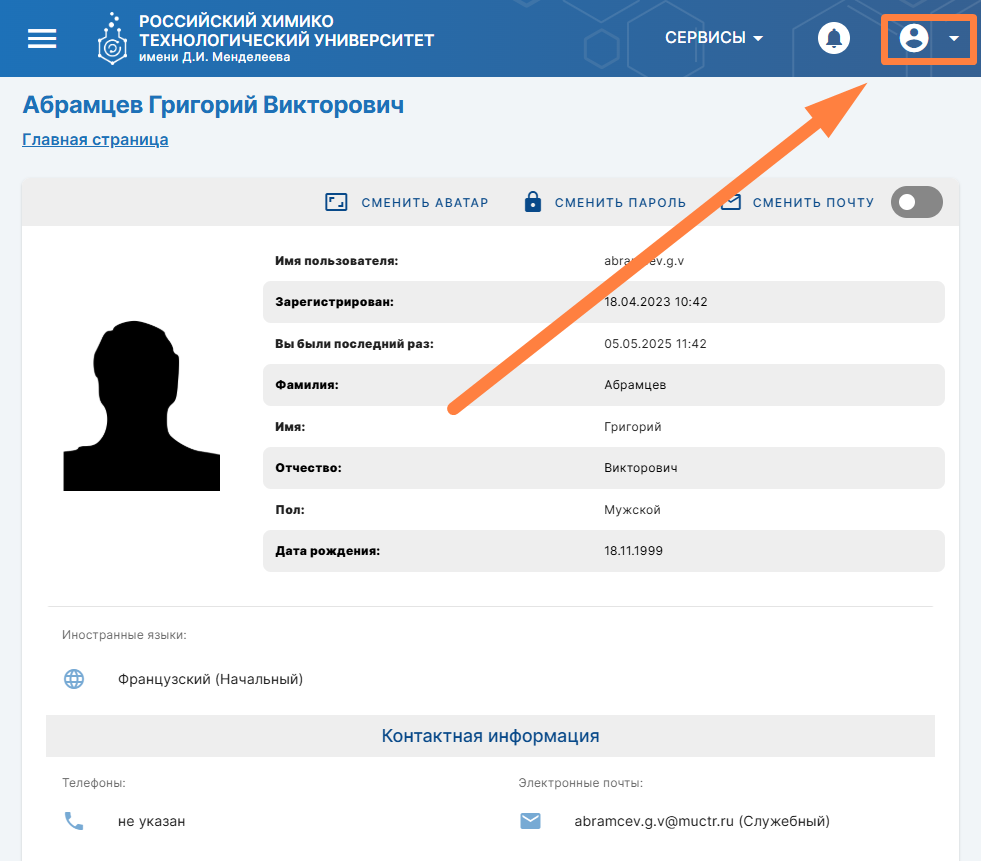981x861 pixels.
Task: Click the Абрамцев Григорий Викторович page heading
Action: (x=213, y=105)
